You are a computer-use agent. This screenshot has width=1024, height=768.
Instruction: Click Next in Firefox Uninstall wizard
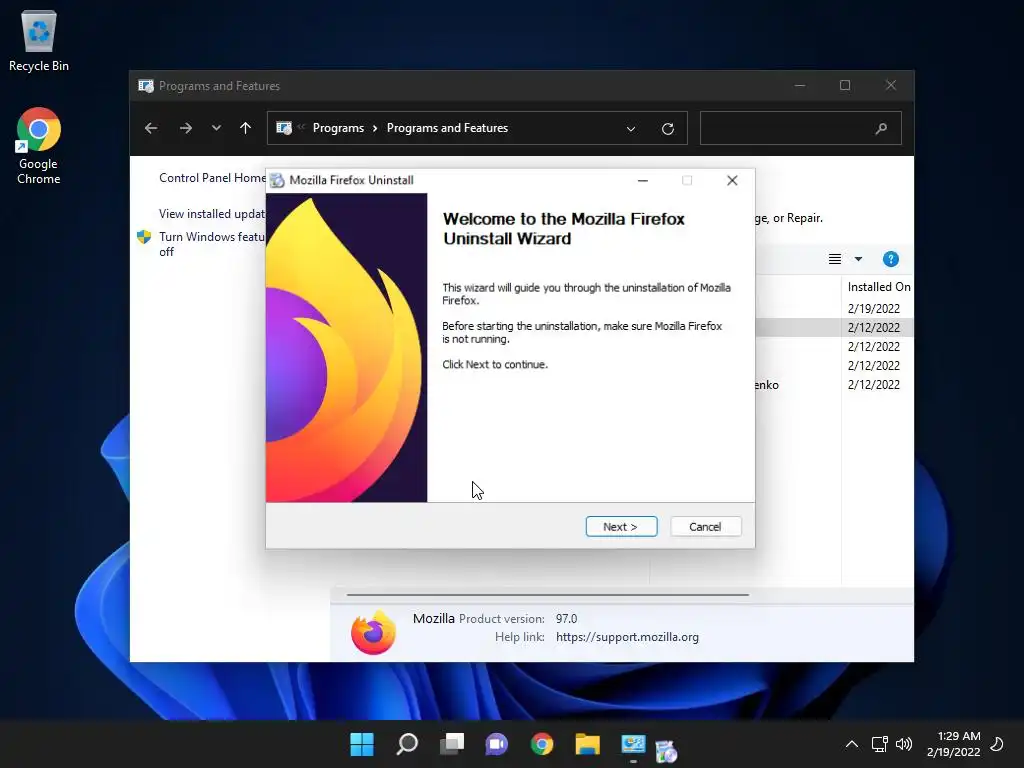tap(621, 526)
